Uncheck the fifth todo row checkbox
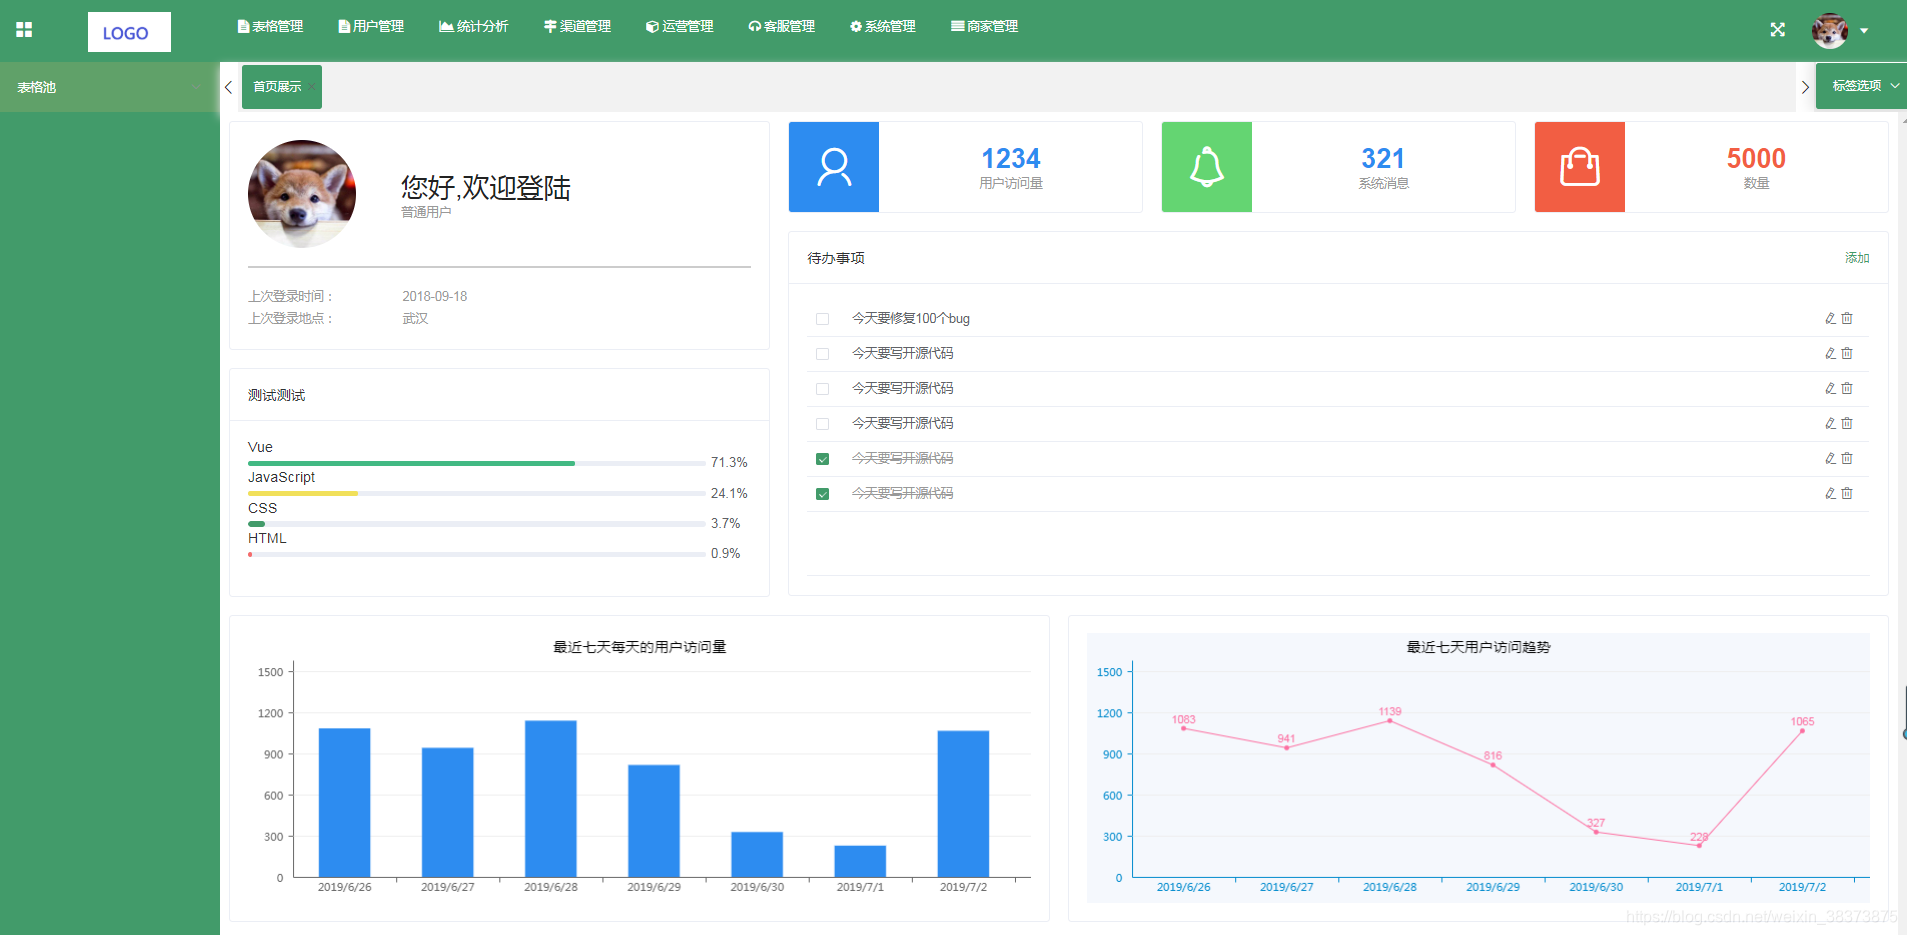 pos(822,459)
